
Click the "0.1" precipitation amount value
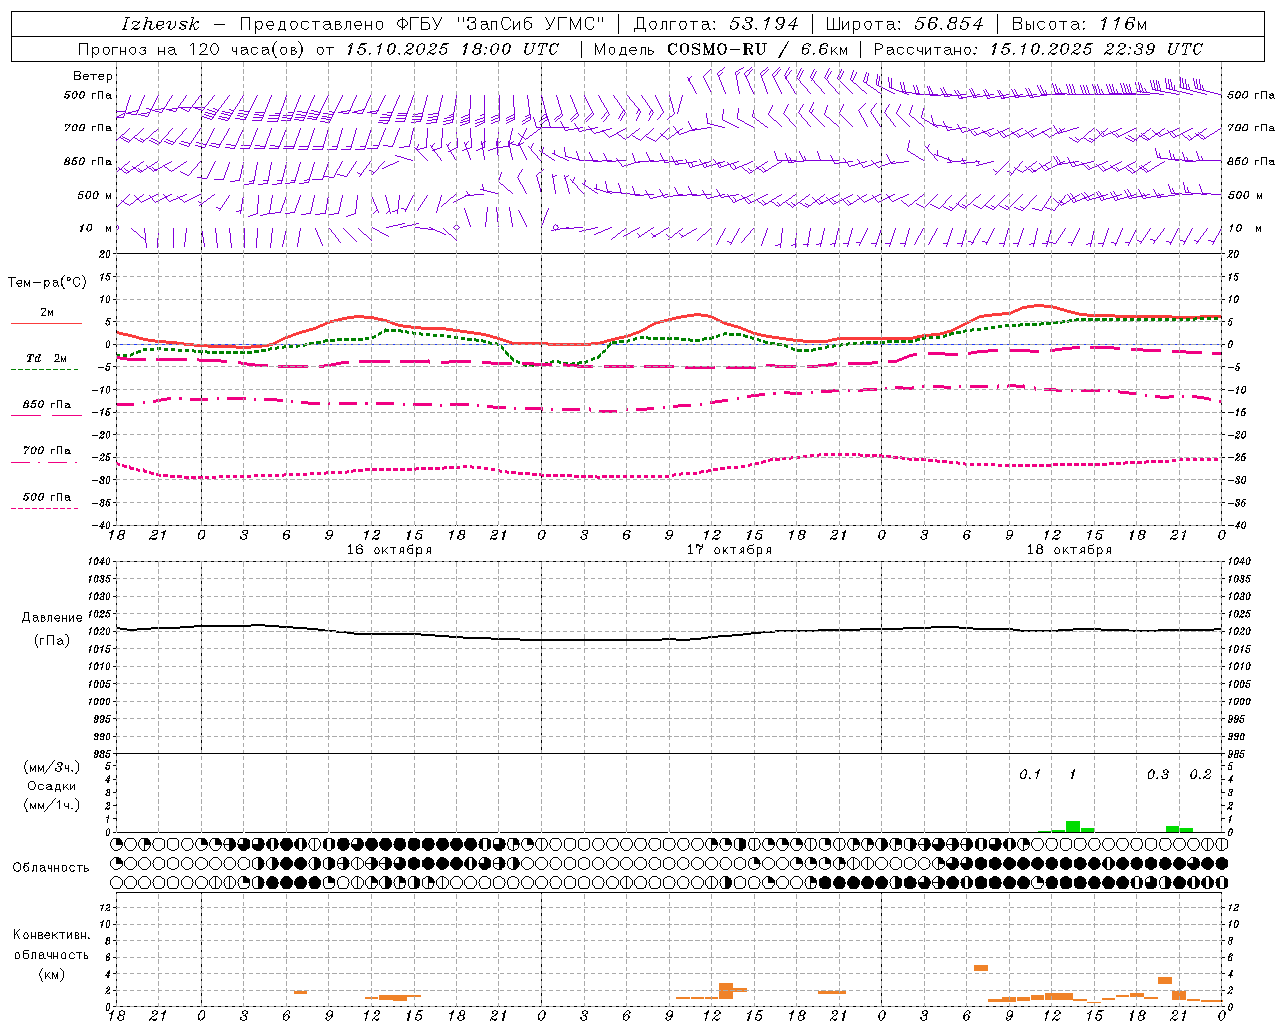click(x=1030, y=775)
